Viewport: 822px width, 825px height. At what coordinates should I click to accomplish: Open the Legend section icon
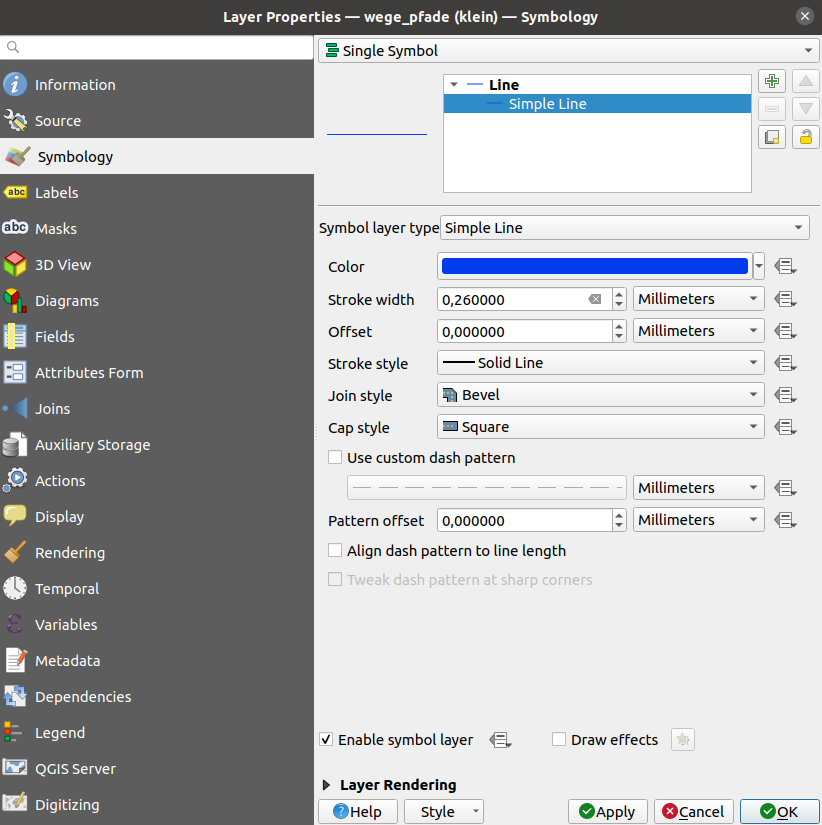click(x=15, y=732)
